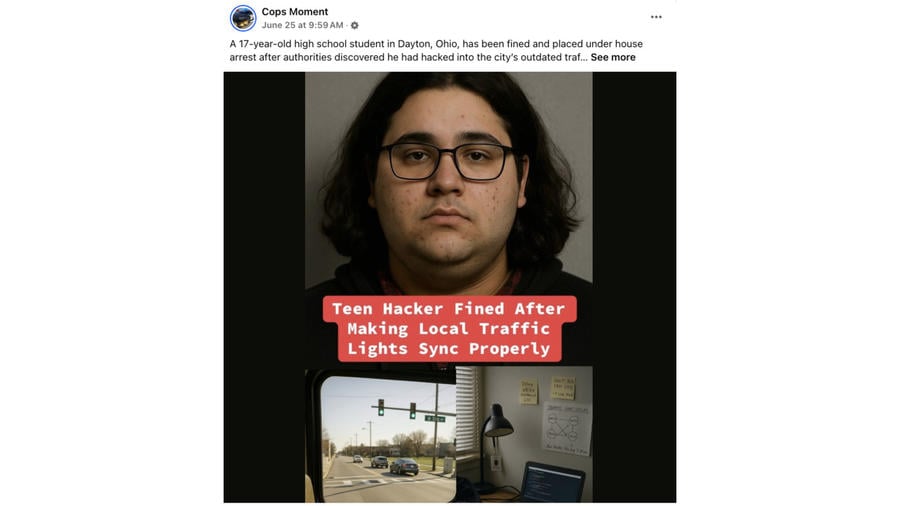
Task: Open the traffic intersection photo
Action: (382, 435)
